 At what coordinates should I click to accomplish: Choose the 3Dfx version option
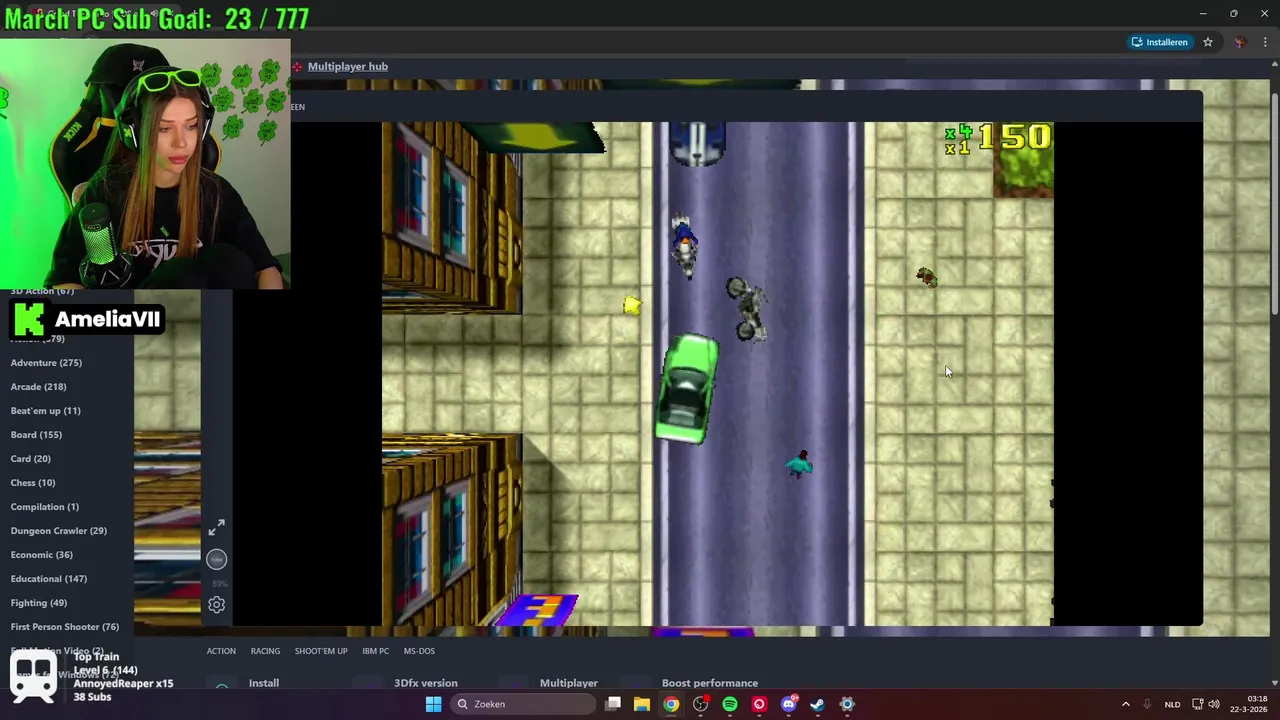425,683
